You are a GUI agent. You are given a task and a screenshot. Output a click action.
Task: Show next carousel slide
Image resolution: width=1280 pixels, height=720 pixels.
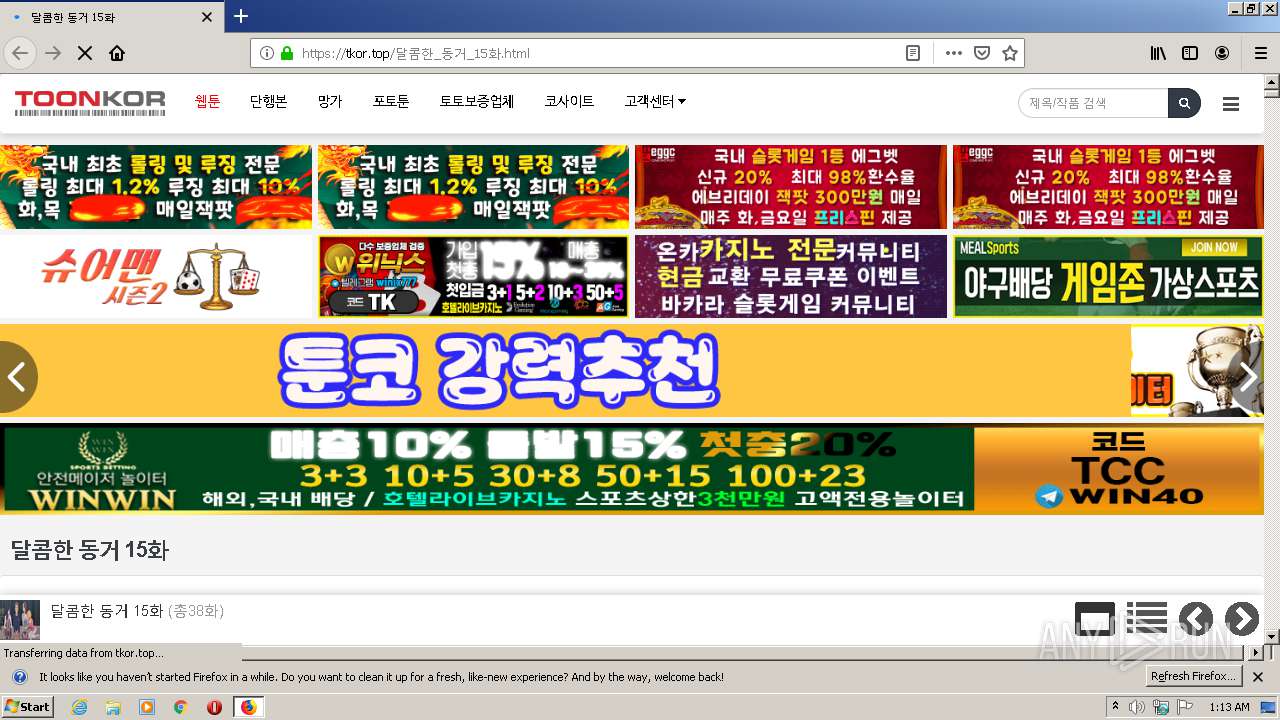pyautogui.click(x=1247, y=377)
